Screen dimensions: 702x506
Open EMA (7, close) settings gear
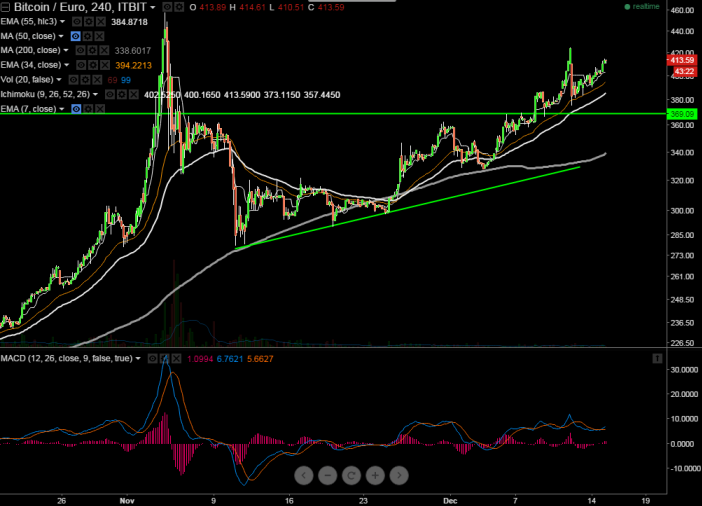point(88,109)
